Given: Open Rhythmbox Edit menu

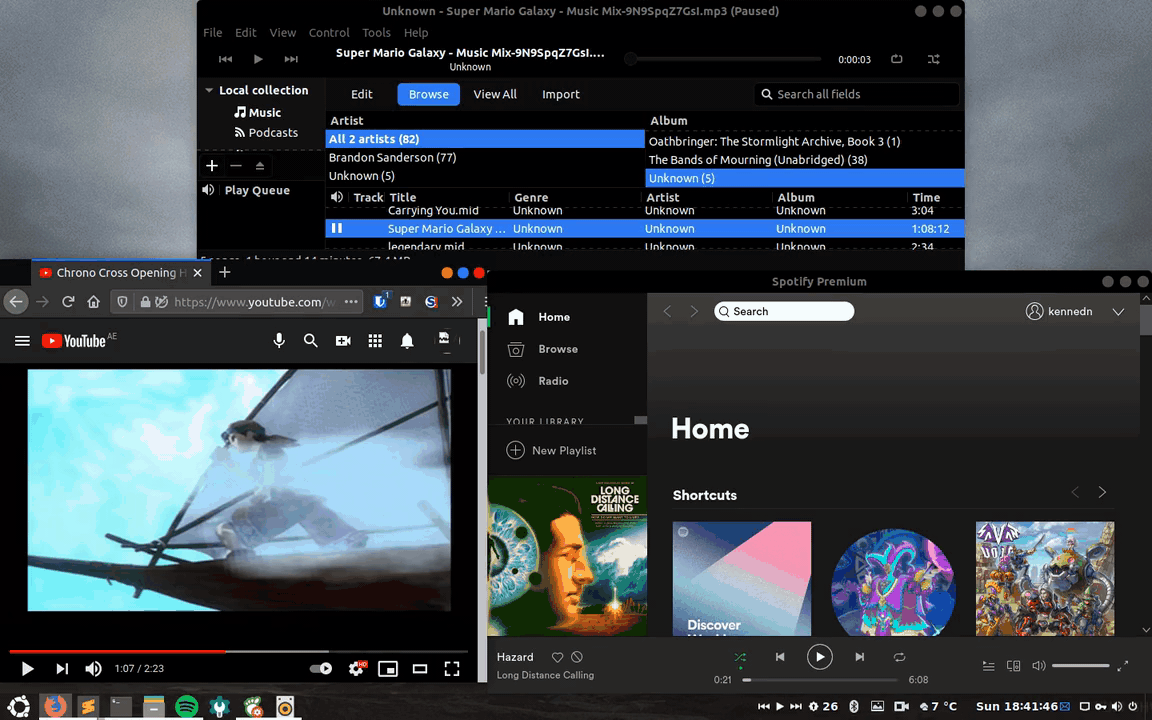Looking at the screenshot, I should click(x=245, y=32).
